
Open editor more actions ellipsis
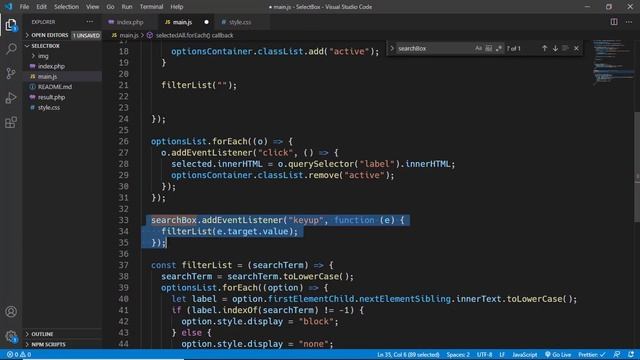(x=629, y=22)
